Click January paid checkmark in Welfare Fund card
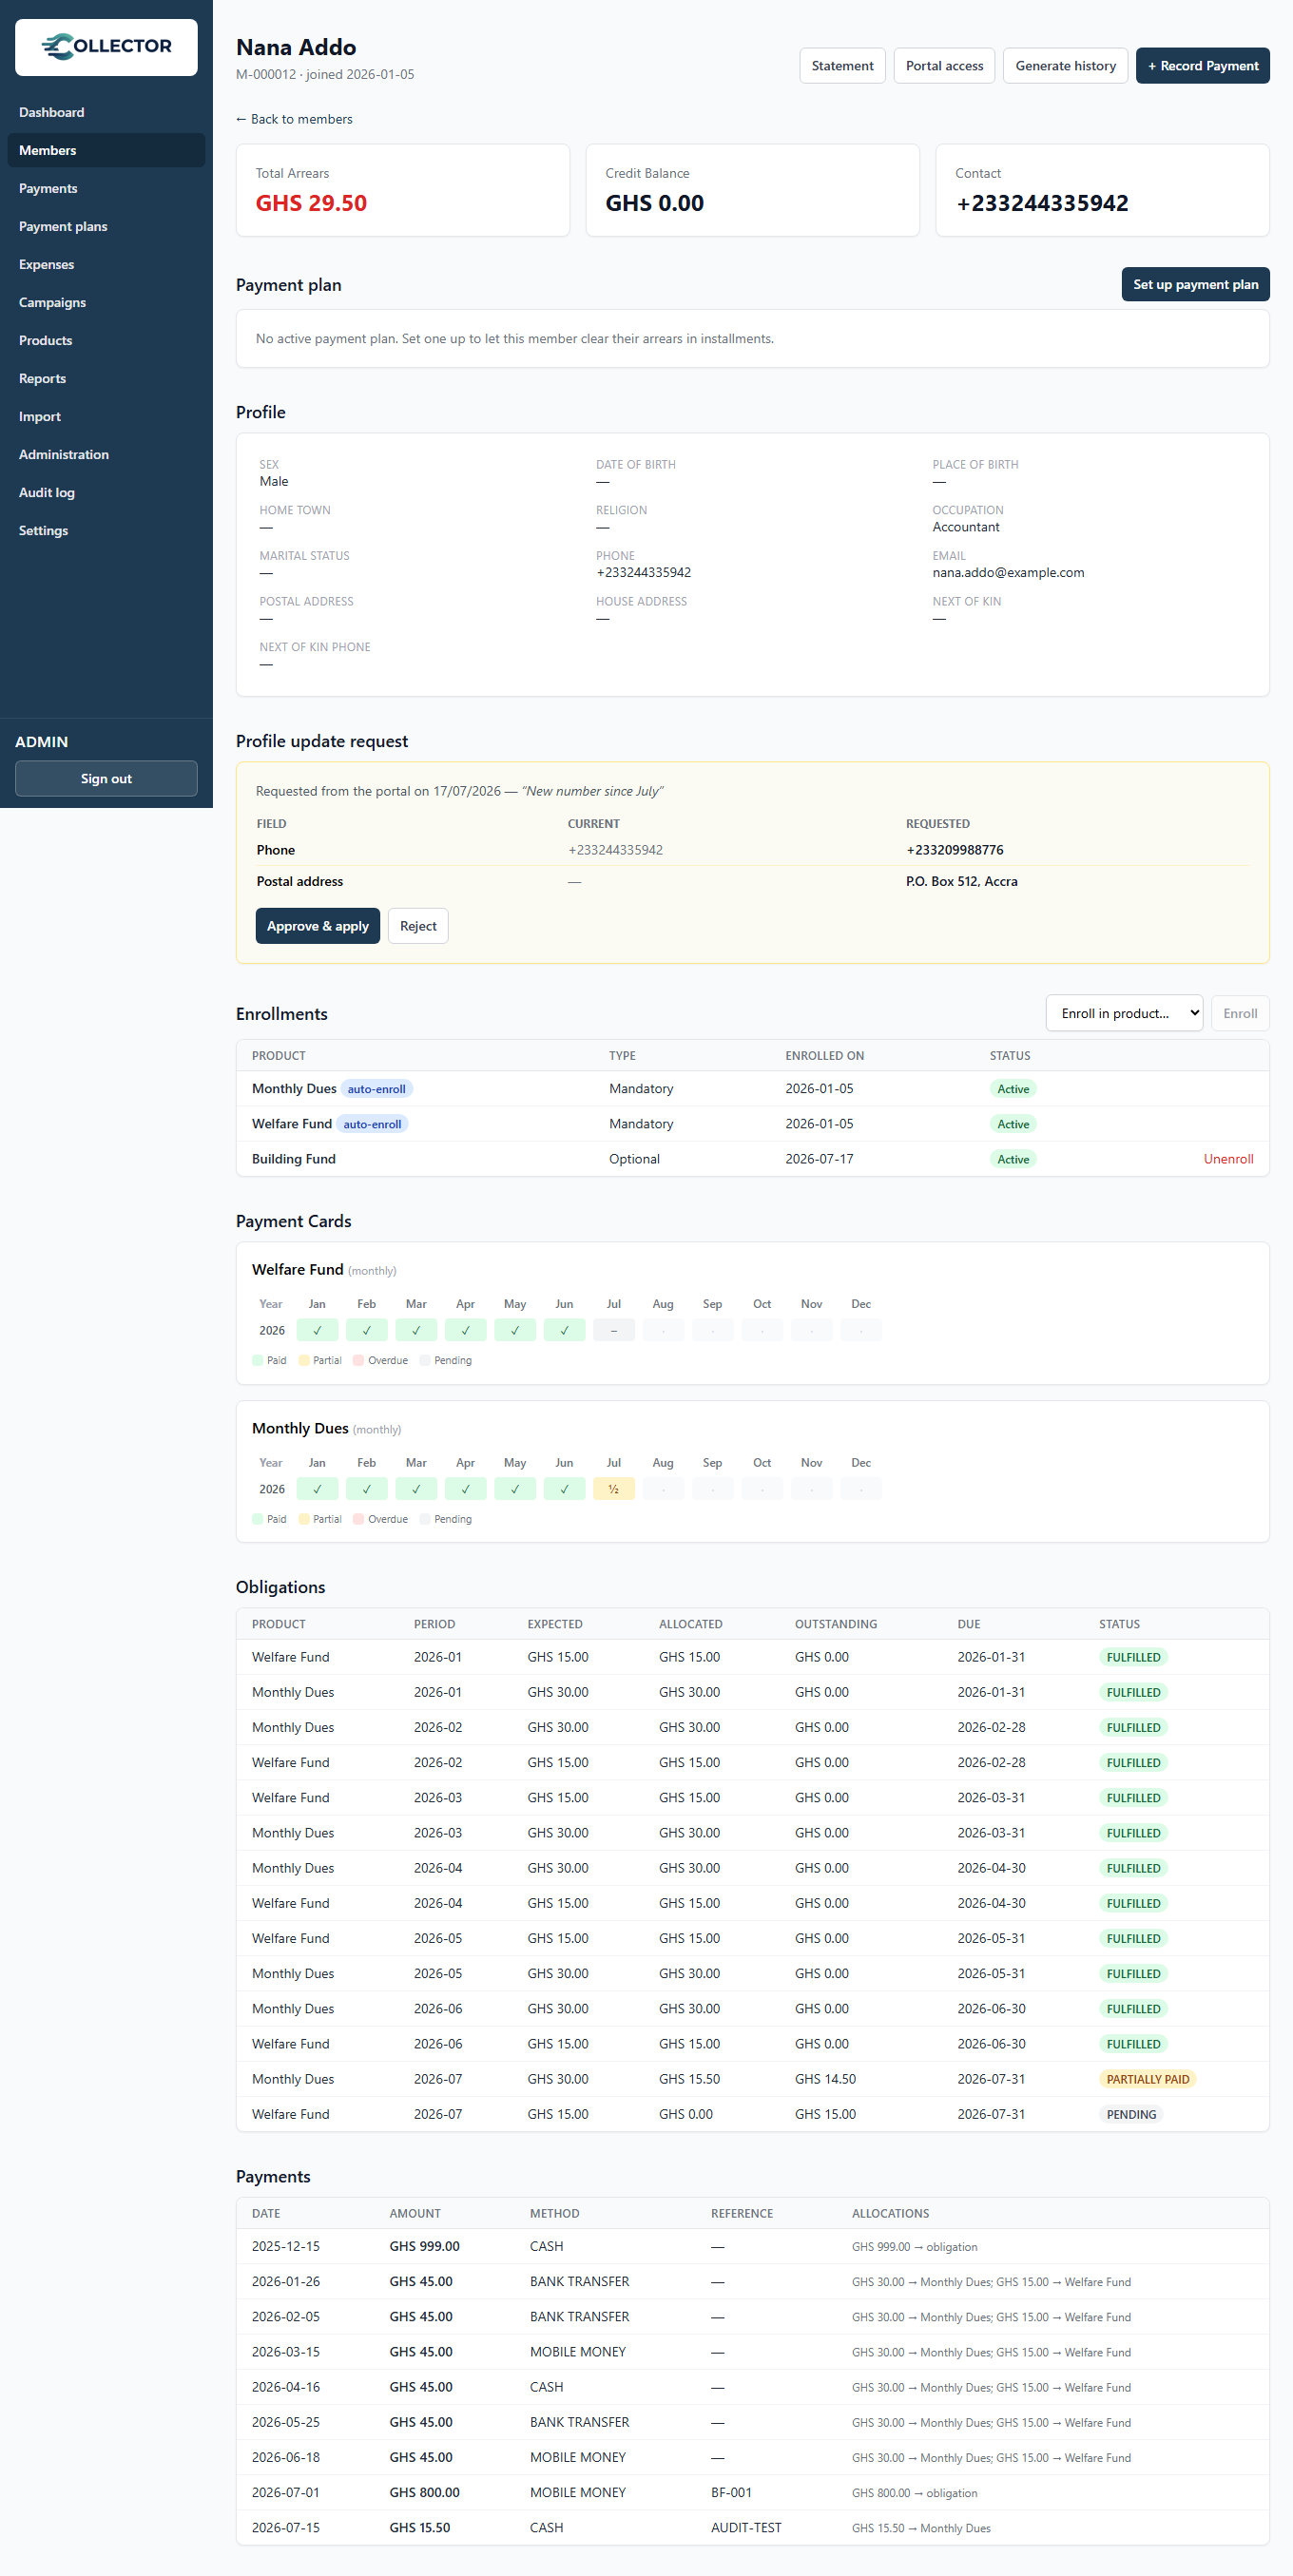Screen dimensions: 1293x2576 pyautogui.click(x=317, y=1330)
